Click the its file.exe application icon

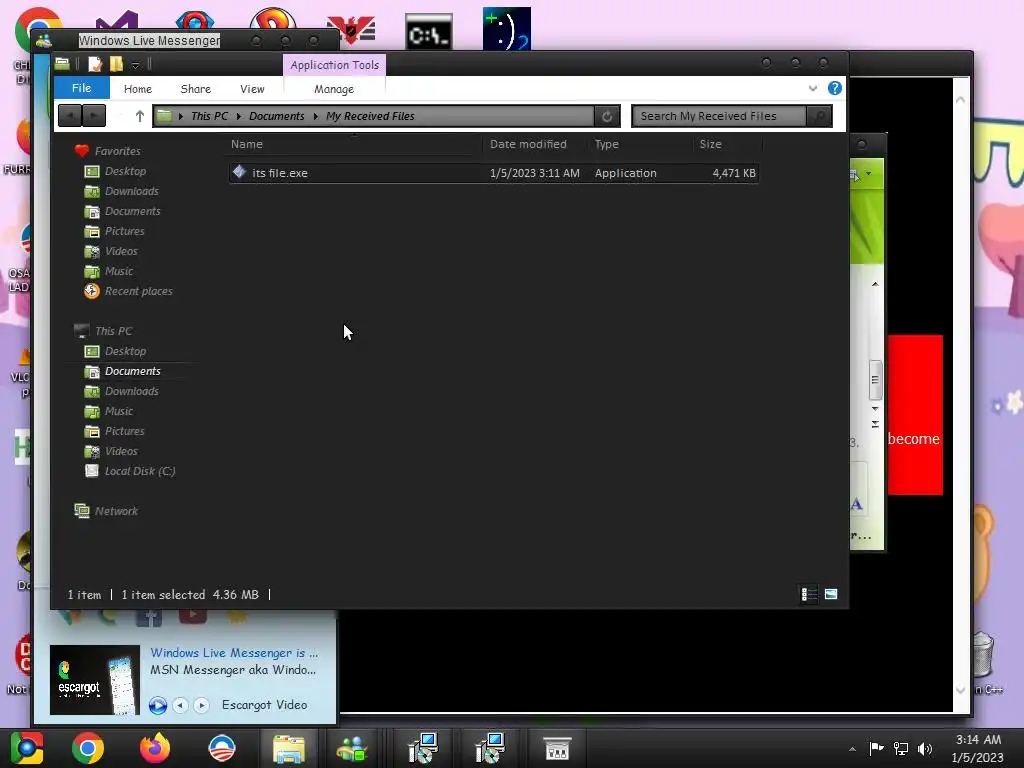click(x=239, y=172)
